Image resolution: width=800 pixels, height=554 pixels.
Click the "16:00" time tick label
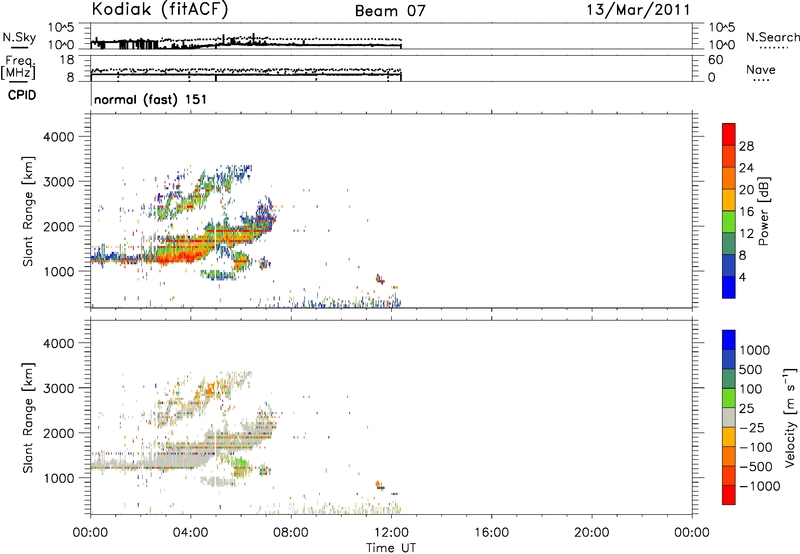[491, 533]
